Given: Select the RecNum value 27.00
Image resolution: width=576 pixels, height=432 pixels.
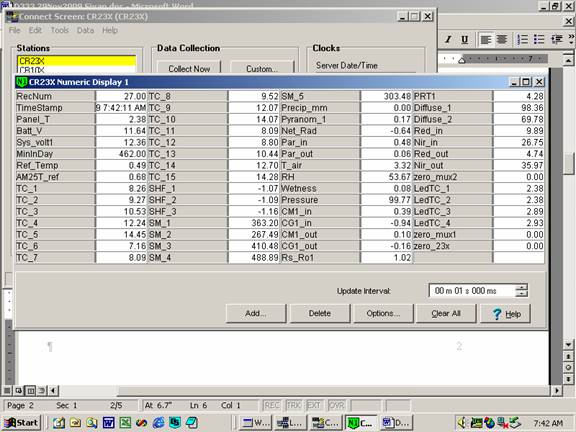Looking at the screenshot, I should pos(121,96).
